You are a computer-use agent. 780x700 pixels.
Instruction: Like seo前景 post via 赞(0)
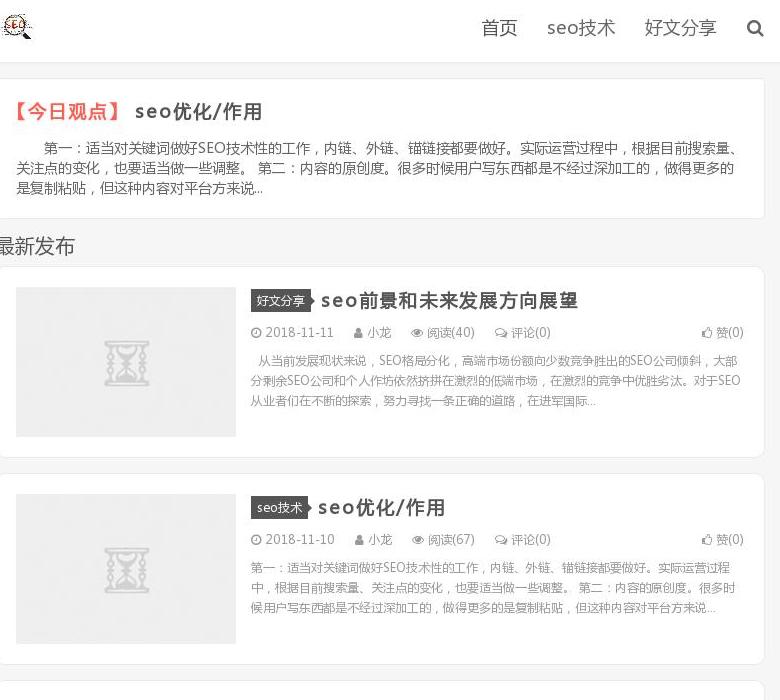pos(730,332)
